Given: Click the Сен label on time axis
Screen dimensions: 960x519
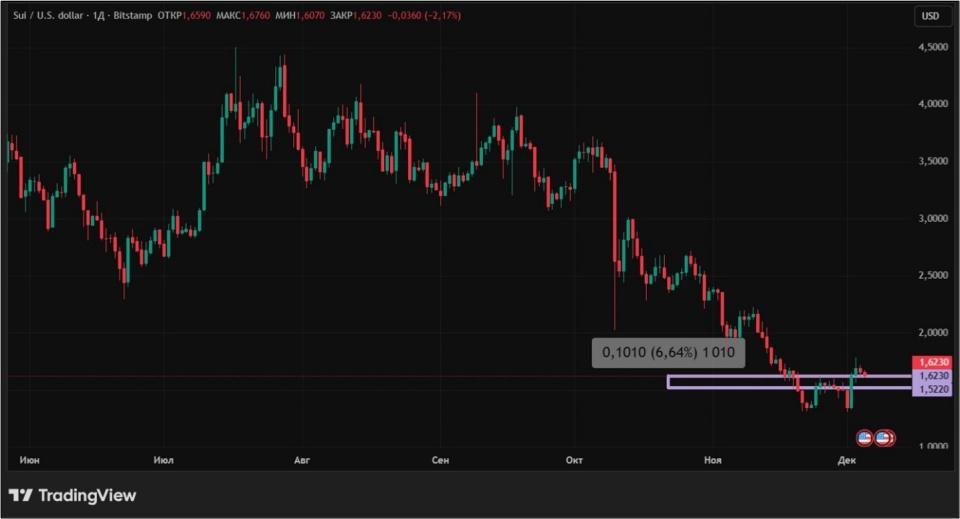Looking at the screenshot, I should tap(440, 460).
